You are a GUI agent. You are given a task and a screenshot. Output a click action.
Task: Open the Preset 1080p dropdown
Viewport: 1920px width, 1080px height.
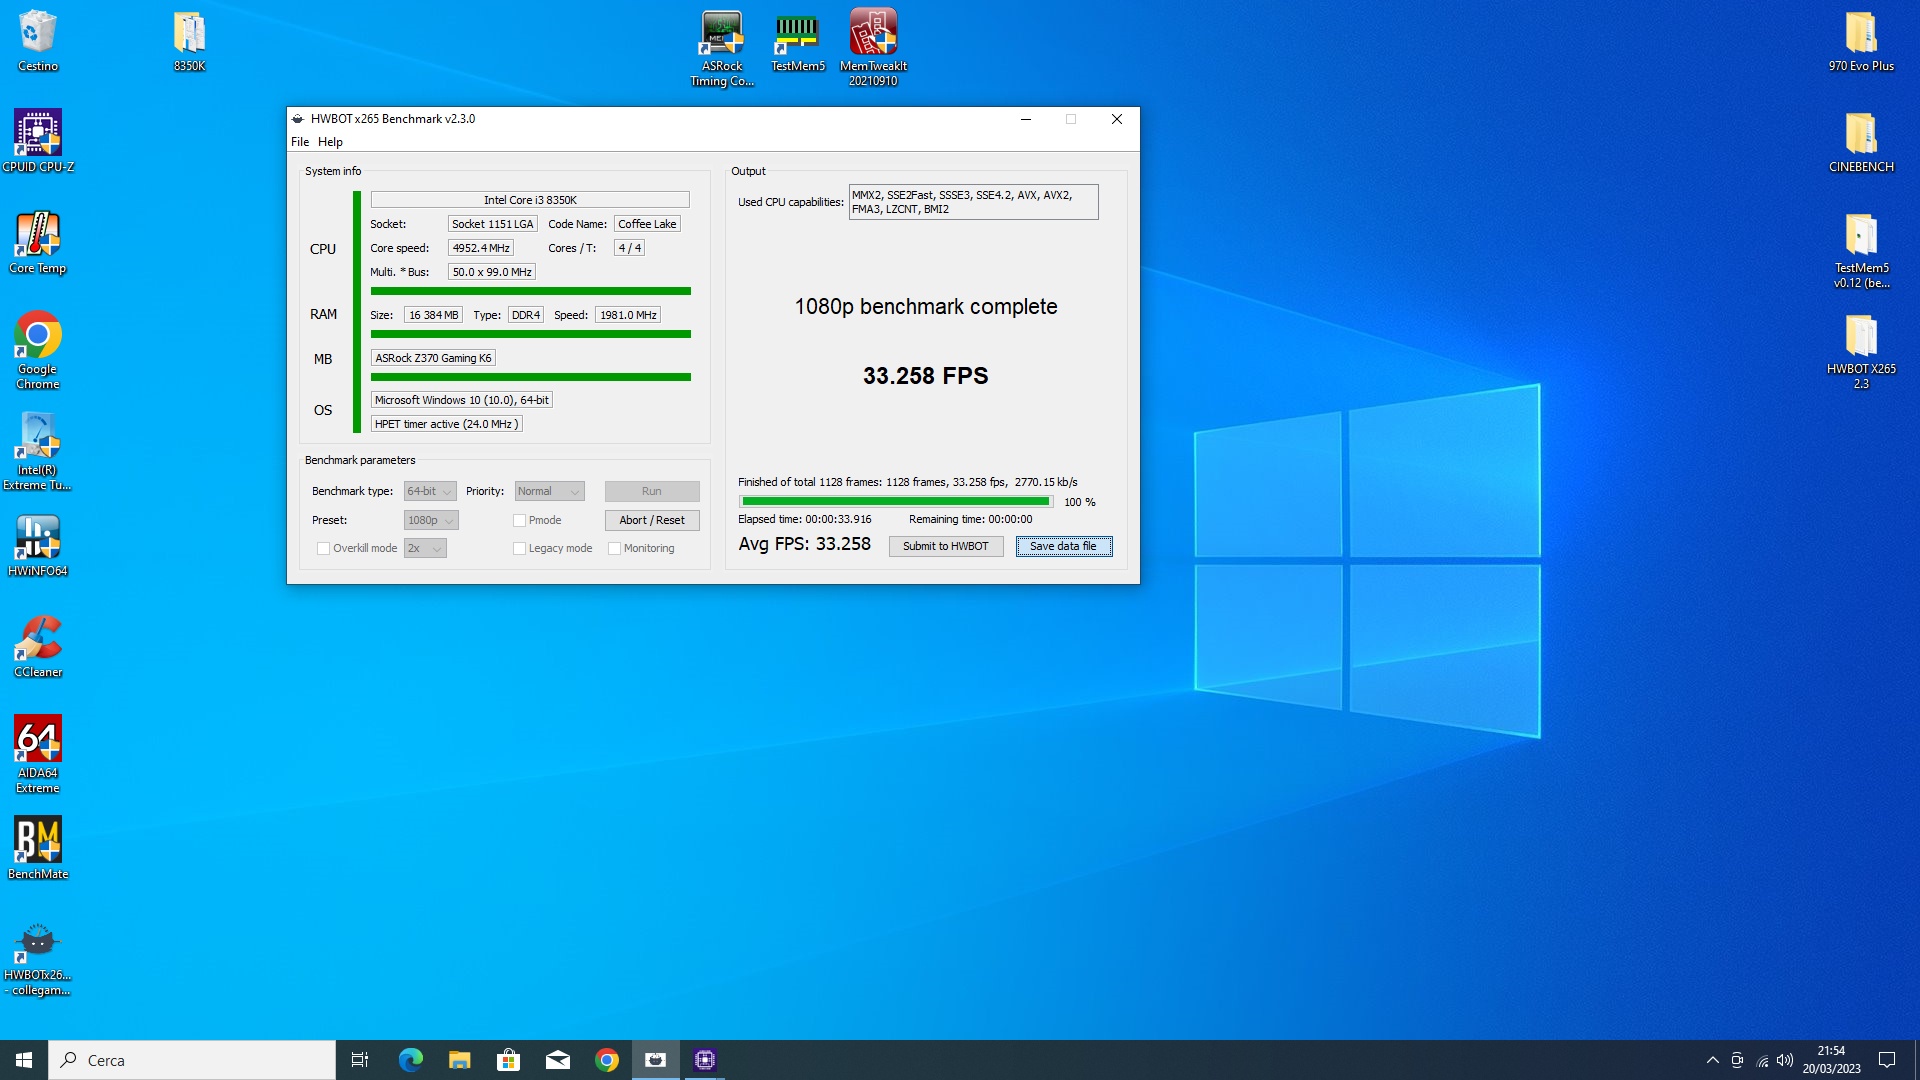click(x=431, y=520)
